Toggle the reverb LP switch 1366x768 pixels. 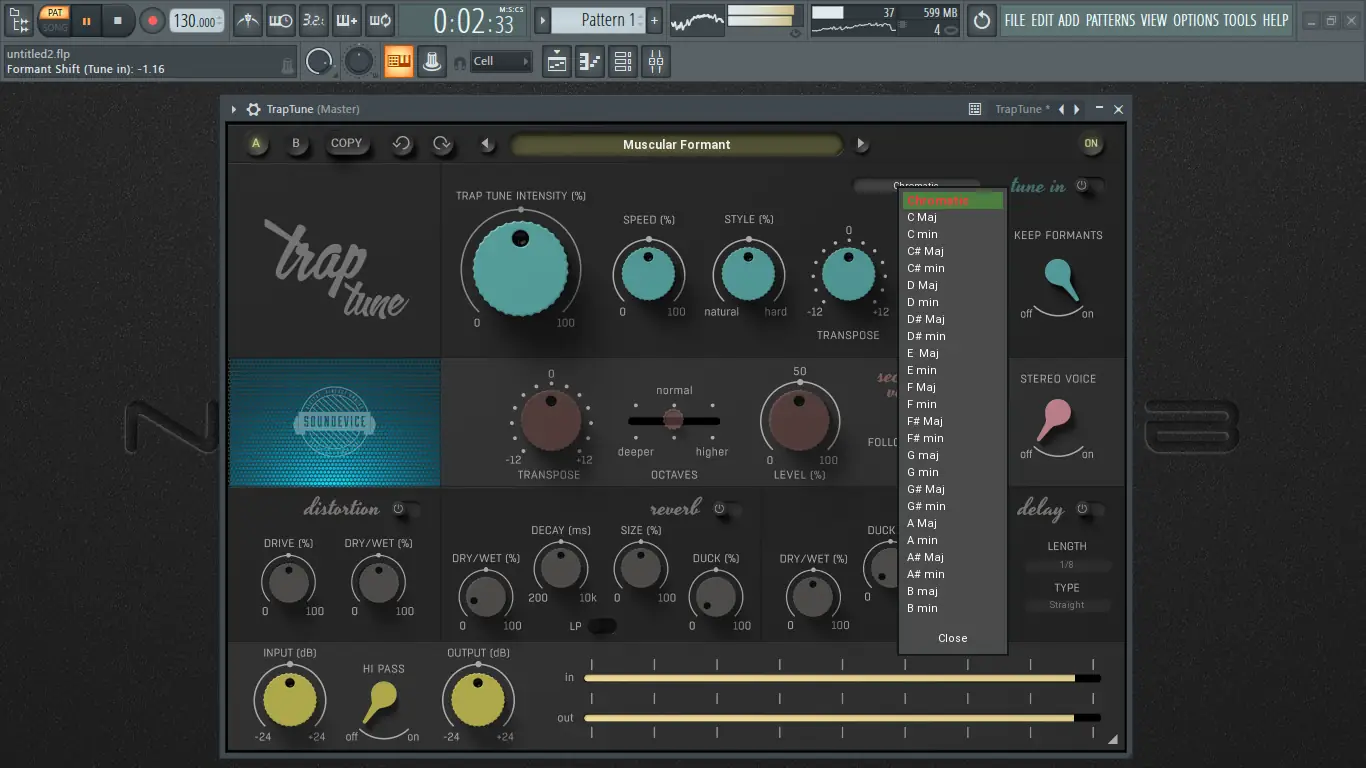[602, 626]
